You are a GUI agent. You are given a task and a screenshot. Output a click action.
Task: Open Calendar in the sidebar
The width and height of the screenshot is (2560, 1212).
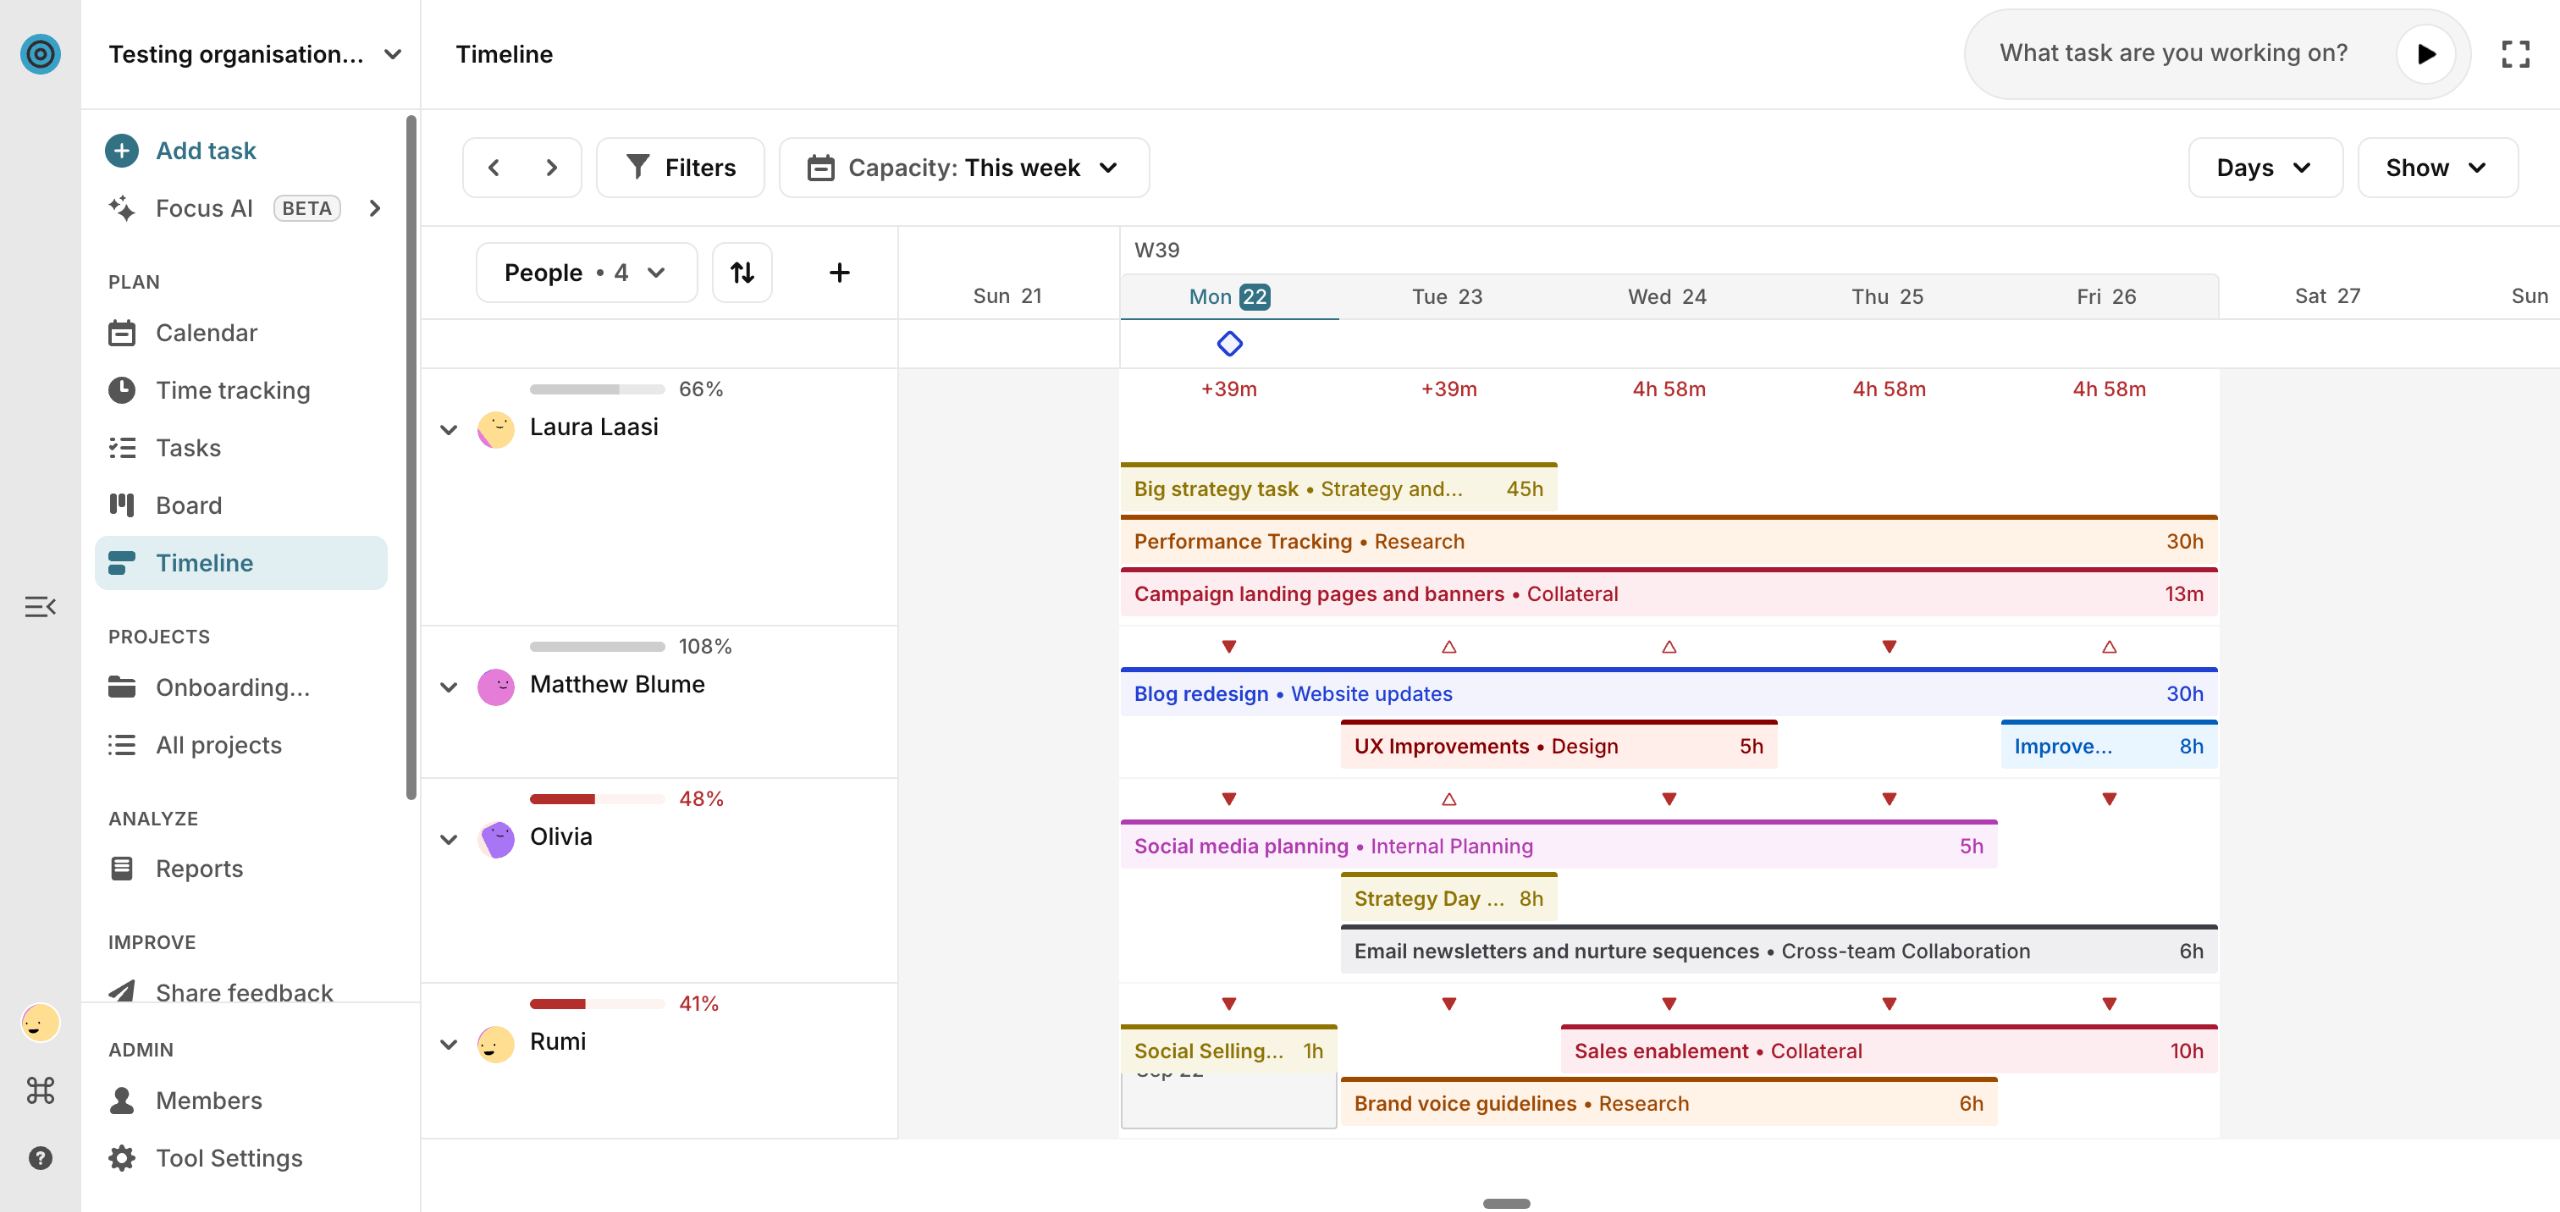click(x=206, y=333)
